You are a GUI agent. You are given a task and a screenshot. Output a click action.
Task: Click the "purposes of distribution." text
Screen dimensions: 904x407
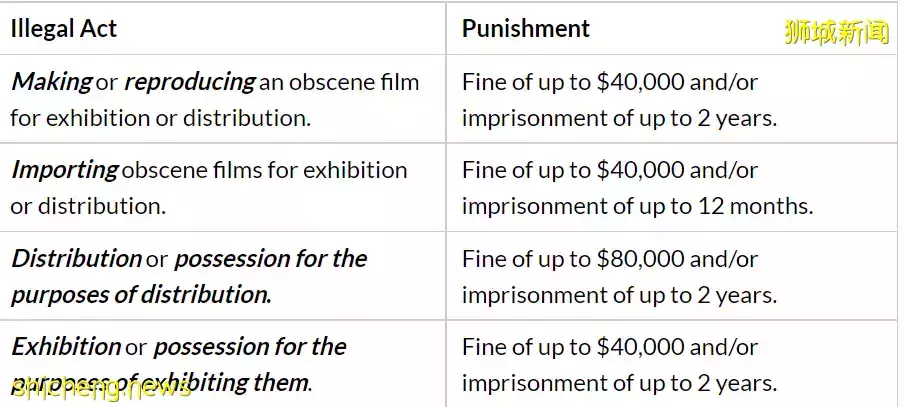click(x=141, y=295)
